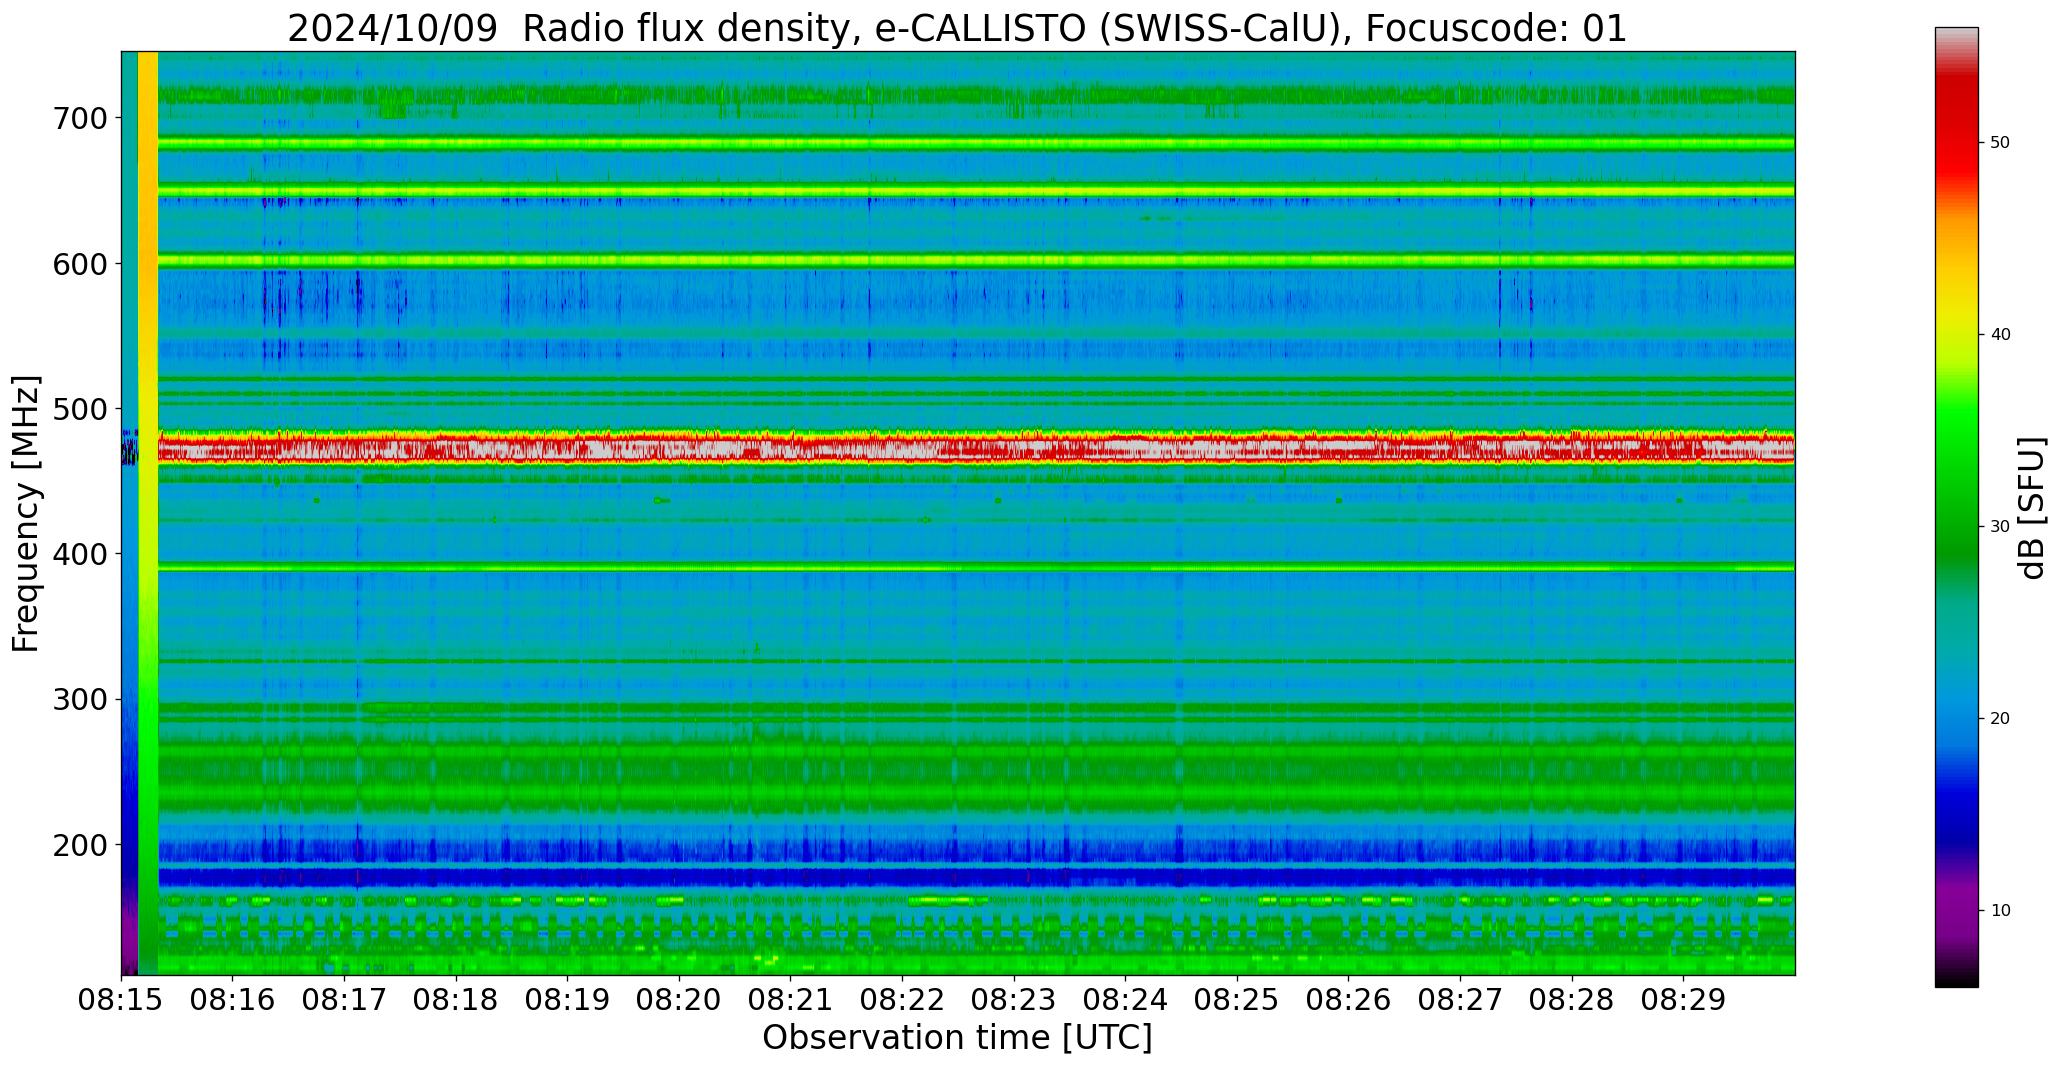The height and width of the screenshot is (1067, 2062).
Task: Click the 500 frequency tick label
Action: [x=78, y=409]
